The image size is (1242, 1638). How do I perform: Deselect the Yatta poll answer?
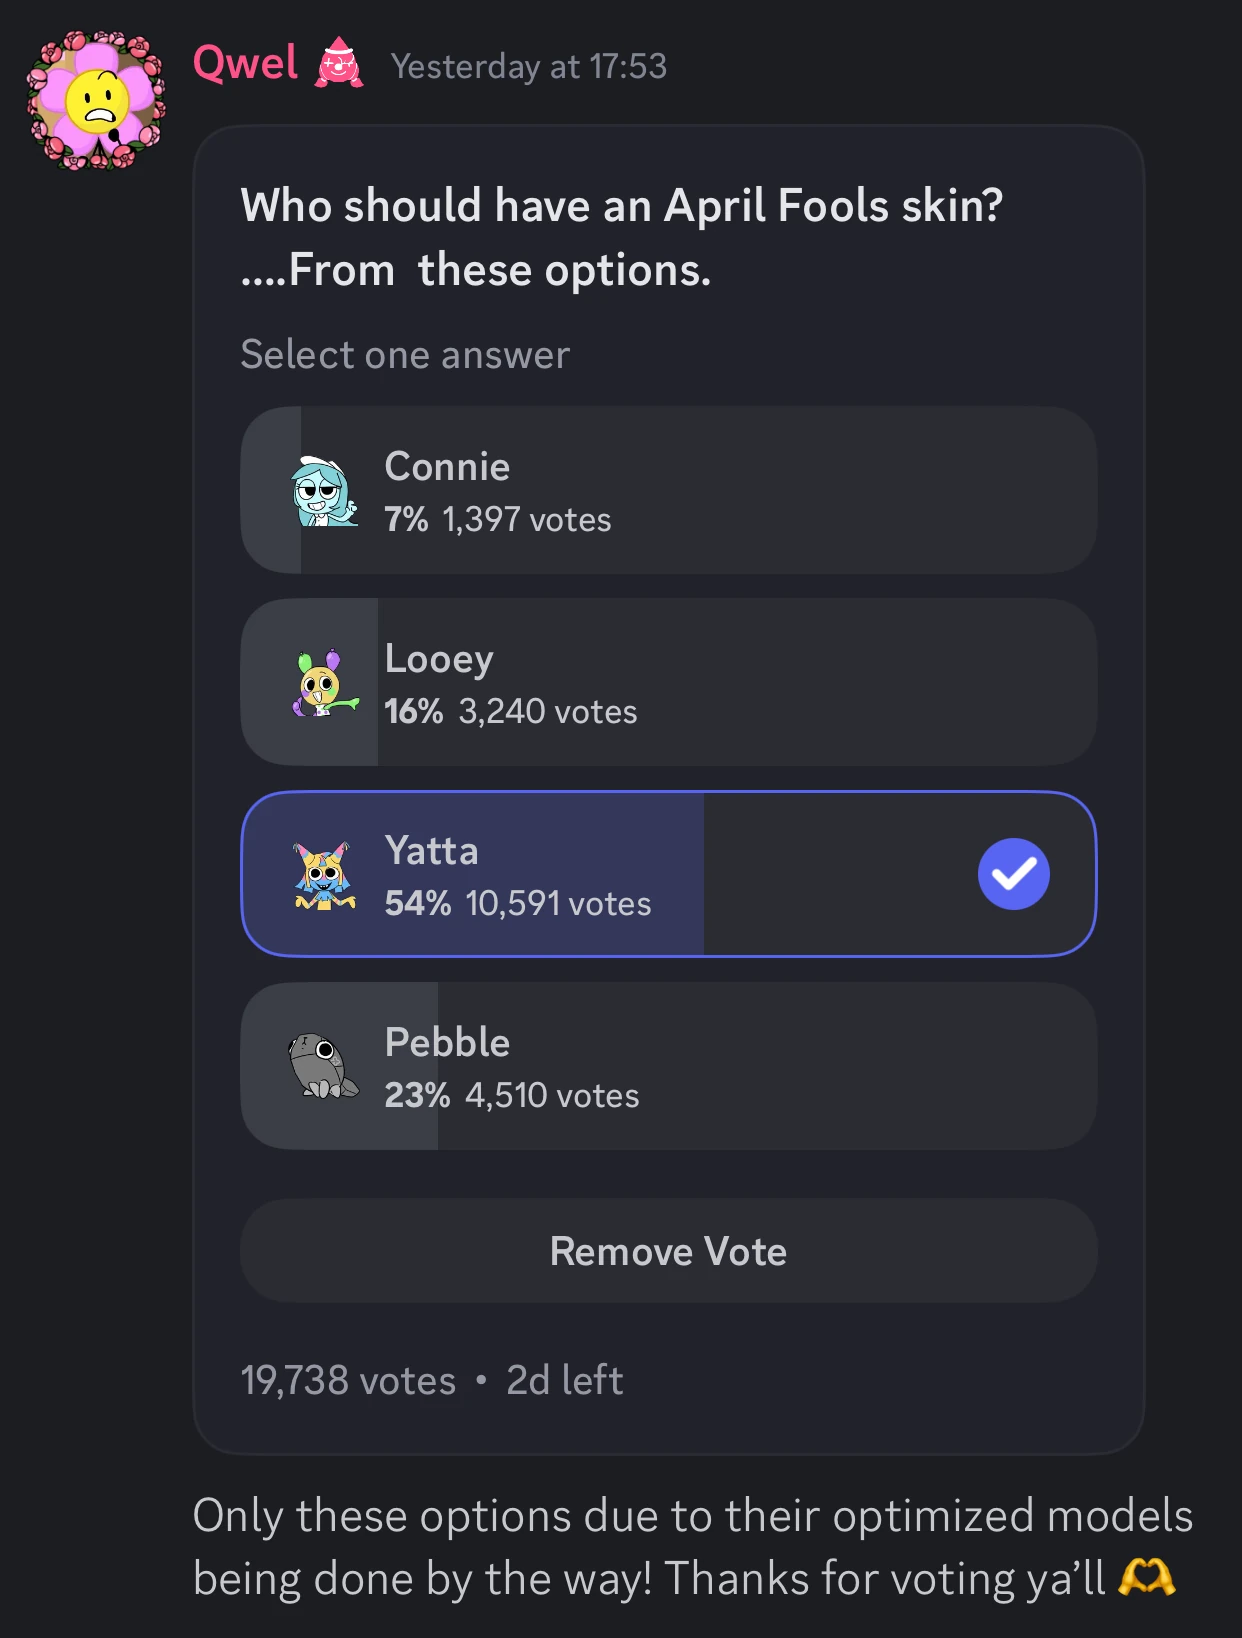tap(669, 874)
